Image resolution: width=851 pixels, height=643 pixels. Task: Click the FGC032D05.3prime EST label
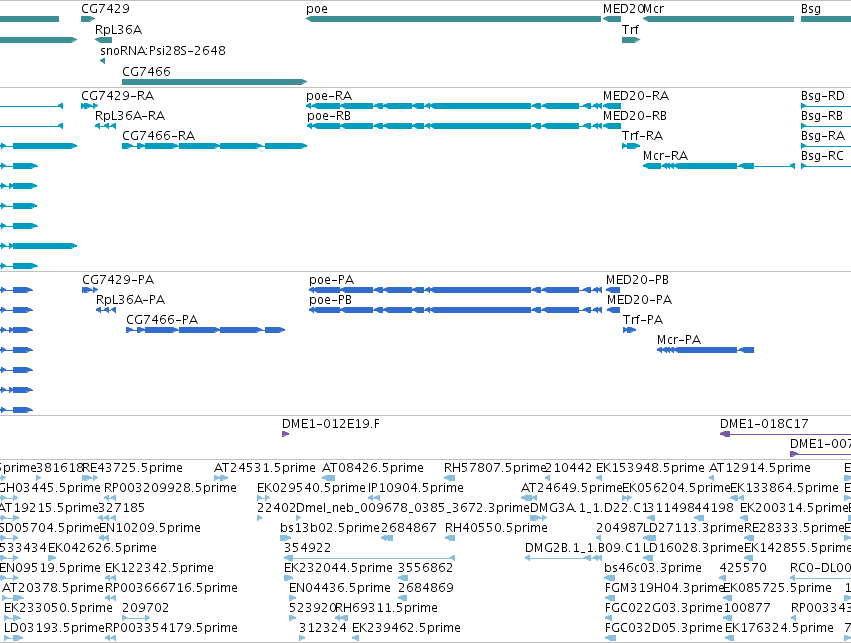click(664, 628)
